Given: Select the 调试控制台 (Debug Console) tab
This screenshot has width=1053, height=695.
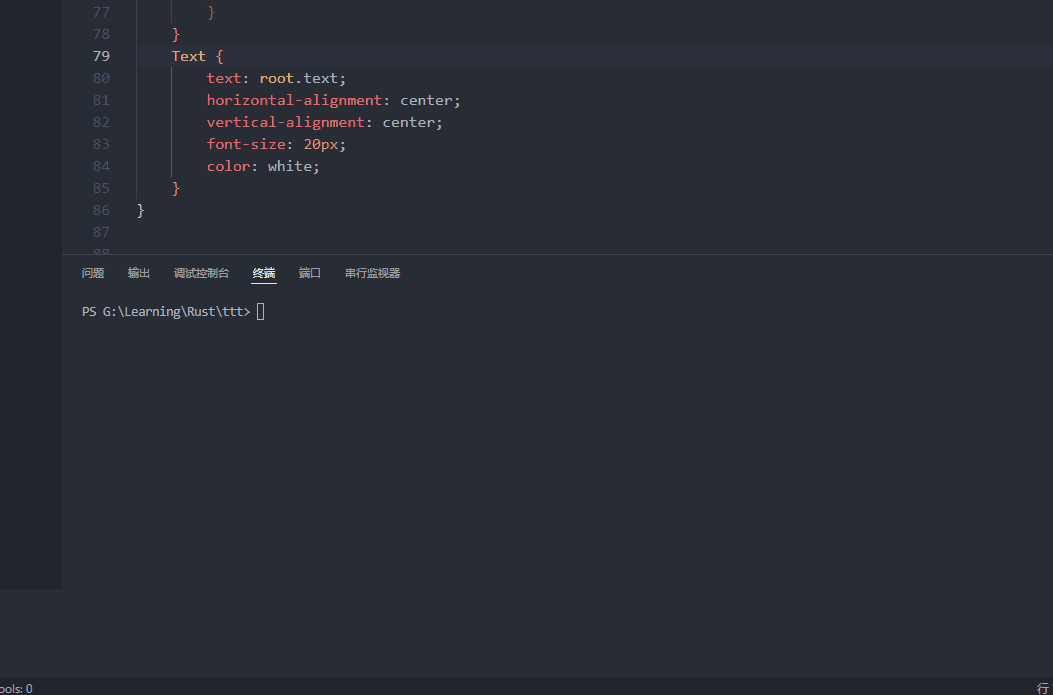Looking at the screenshot, I should tap(201, 272).
